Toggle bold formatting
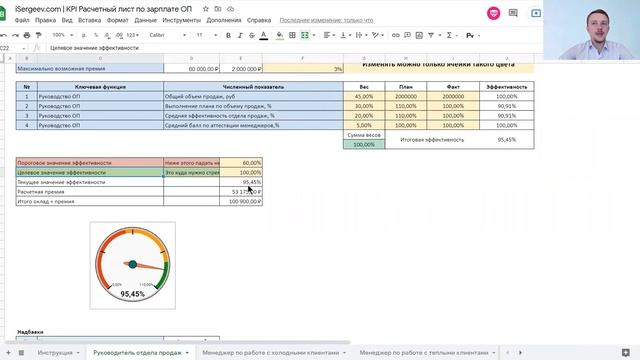The image size is (640, 360). (228, 36)
